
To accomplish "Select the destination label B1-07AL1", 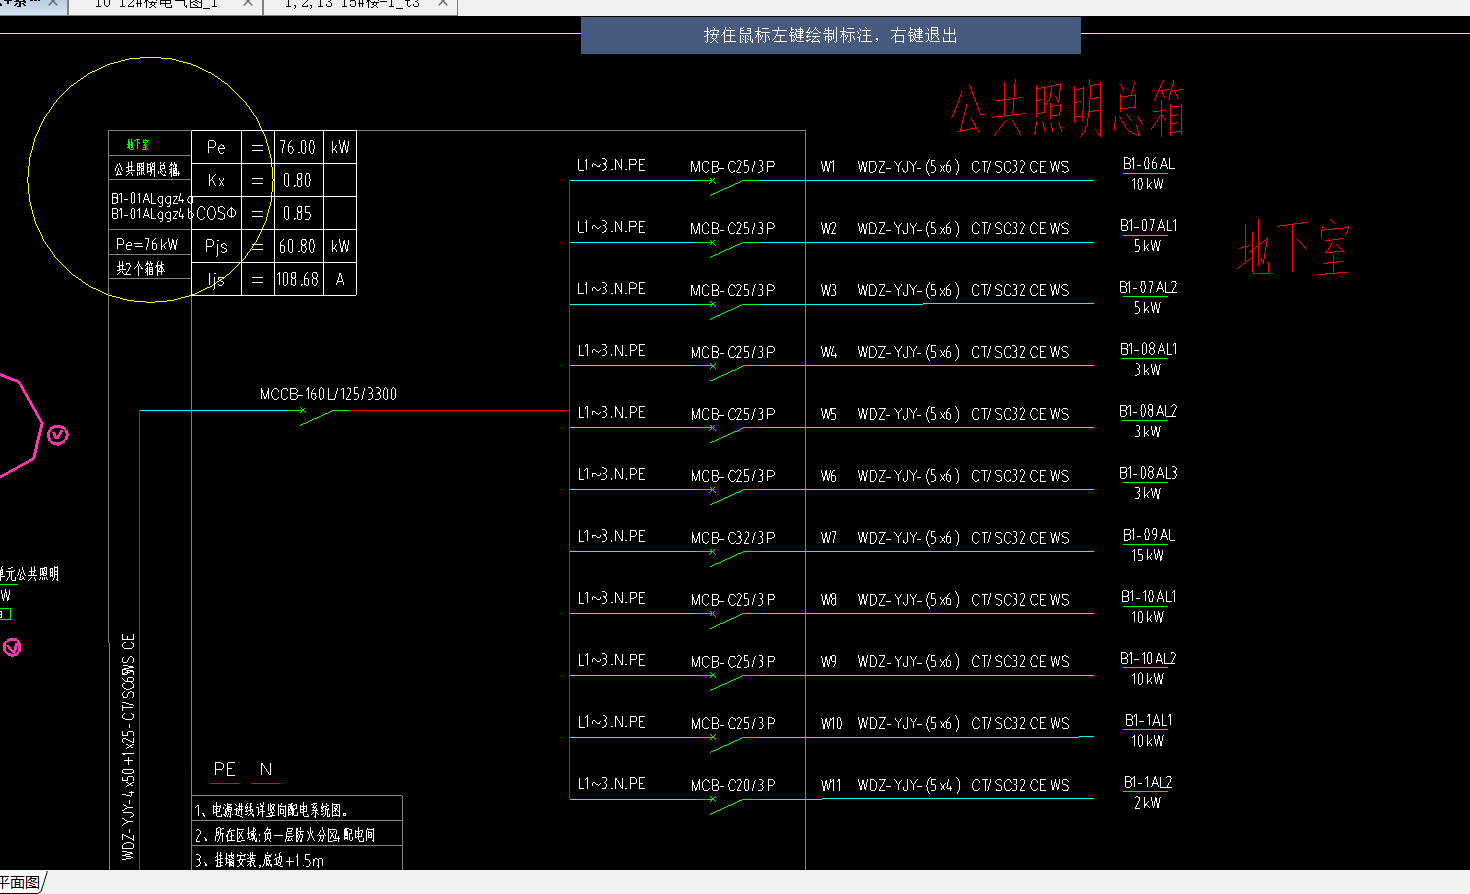I will pyautogui.click(x=1148, y=226).
